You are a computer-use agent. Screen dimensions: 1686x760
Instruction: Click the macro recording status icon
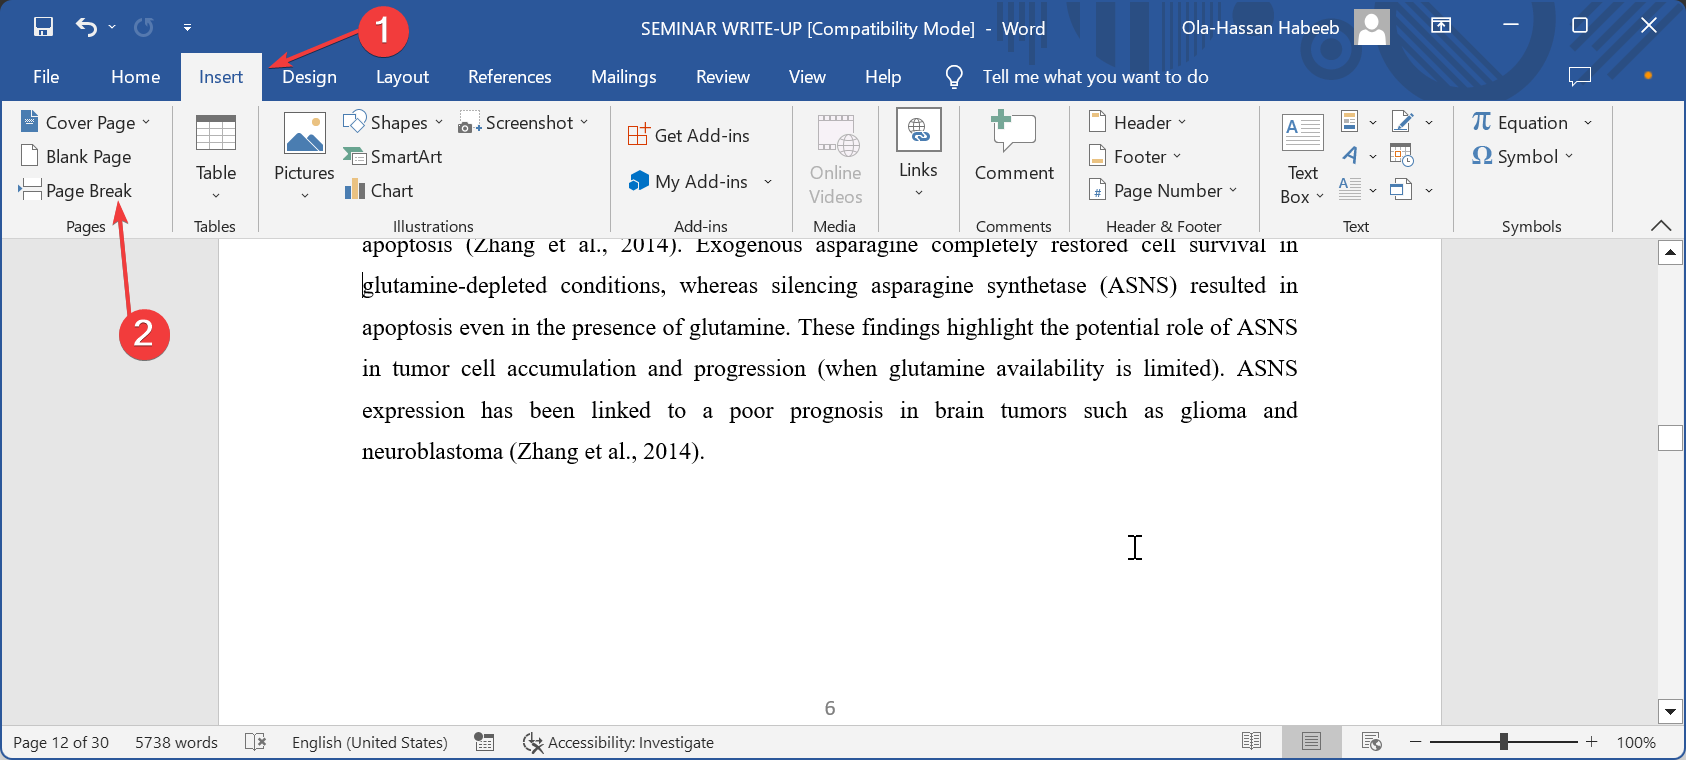point(485,742)
